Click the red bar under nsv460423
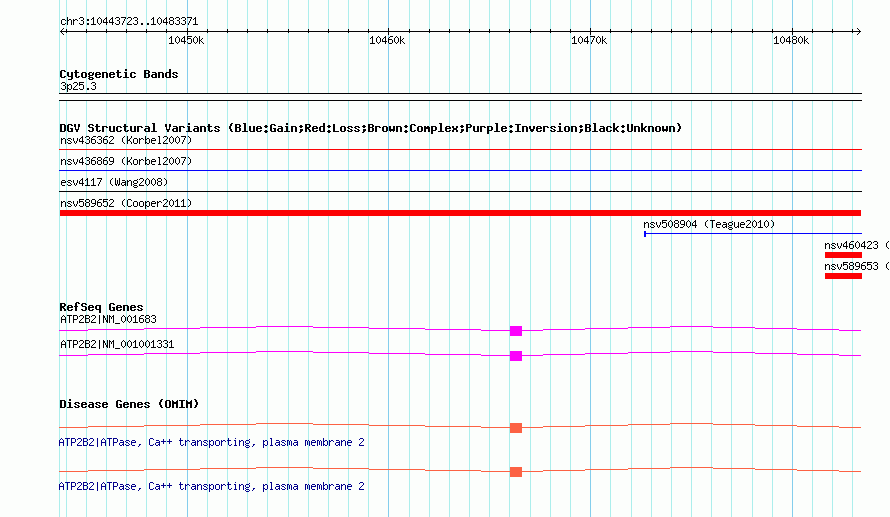The image size is (890, 517). [x=843, y=255]
